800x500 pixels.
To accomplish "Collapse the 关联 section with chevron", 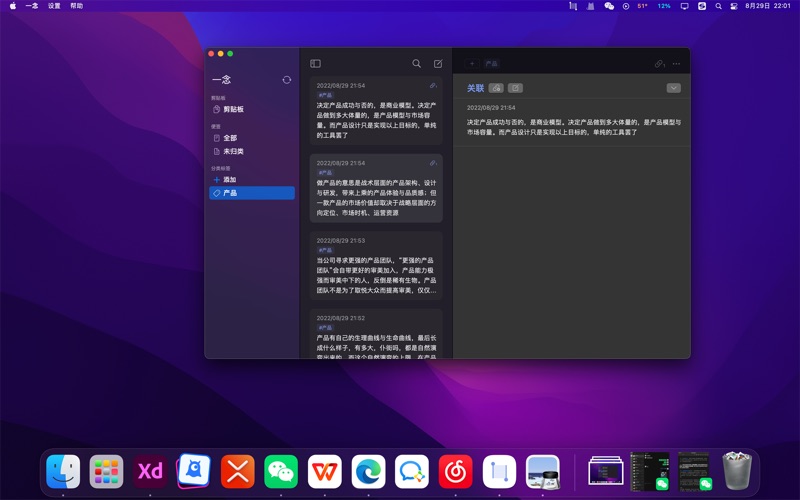I will point(673,88).
